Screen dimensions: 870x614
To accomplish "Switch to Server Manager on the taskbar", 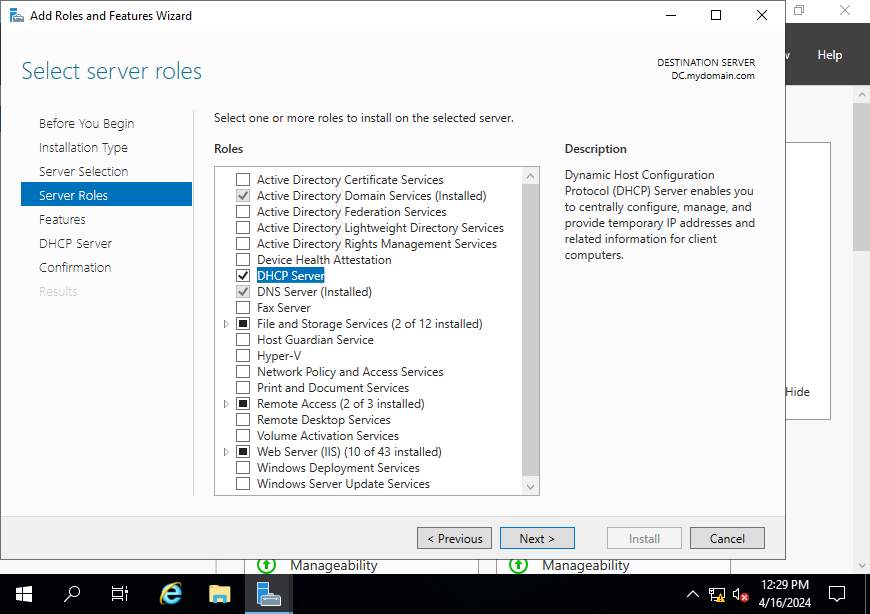I will [269, 594].
